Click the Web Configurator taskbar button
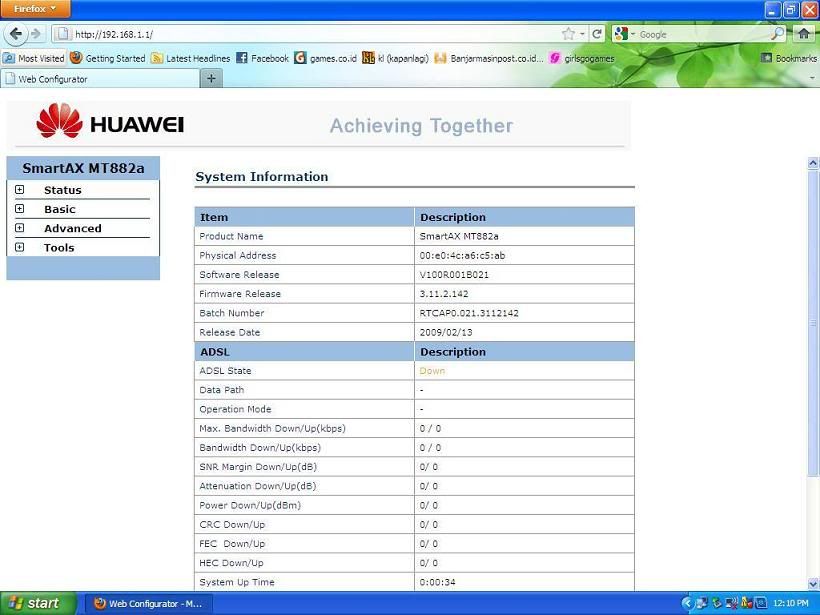The height and width of the screenshot is (615, 820). [149, 603]
